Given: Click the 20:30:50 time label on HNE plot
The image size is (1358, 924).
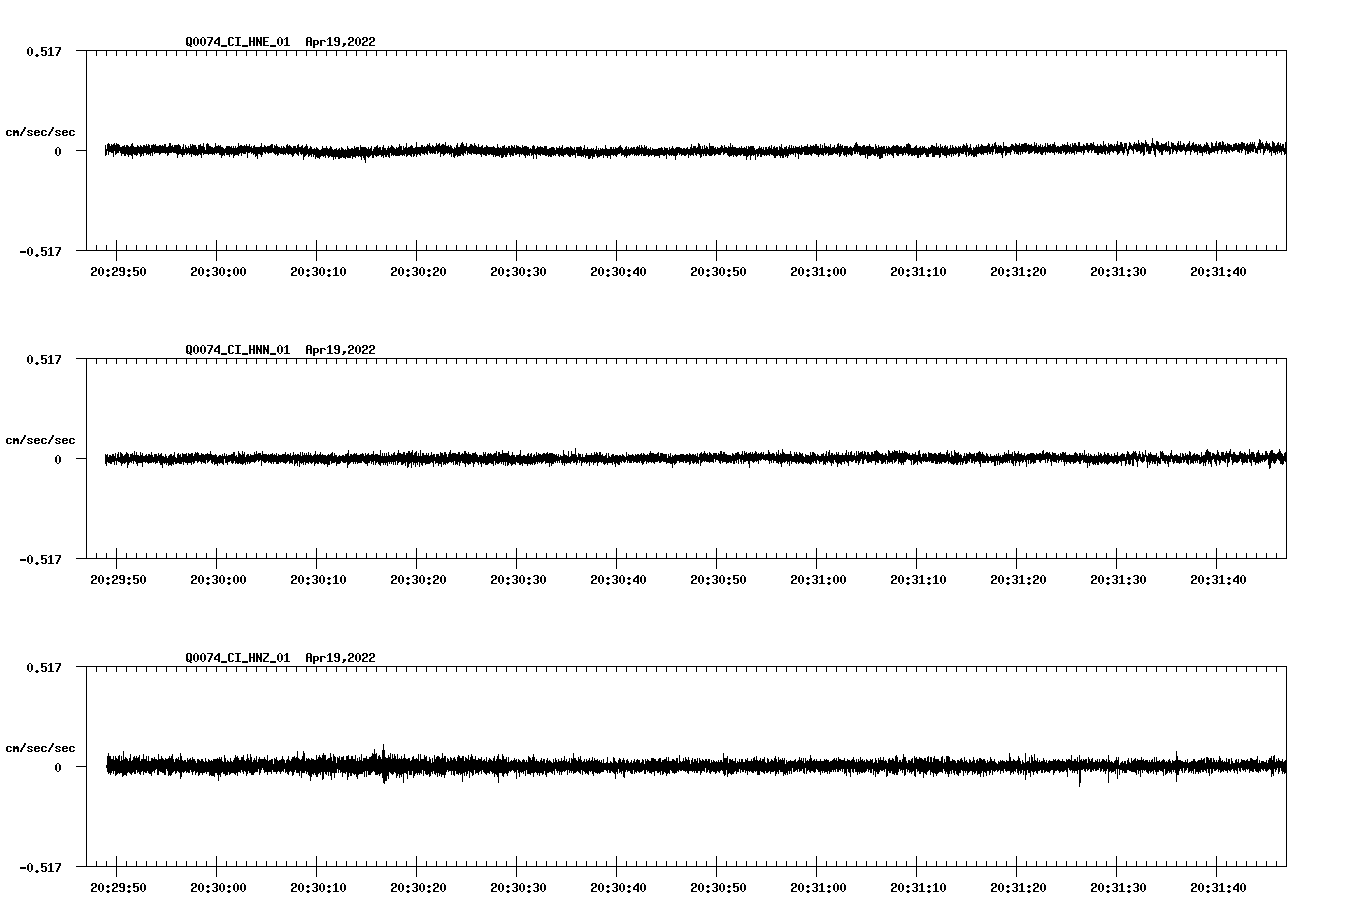Looking at the screenshot, I should point(718,272).
